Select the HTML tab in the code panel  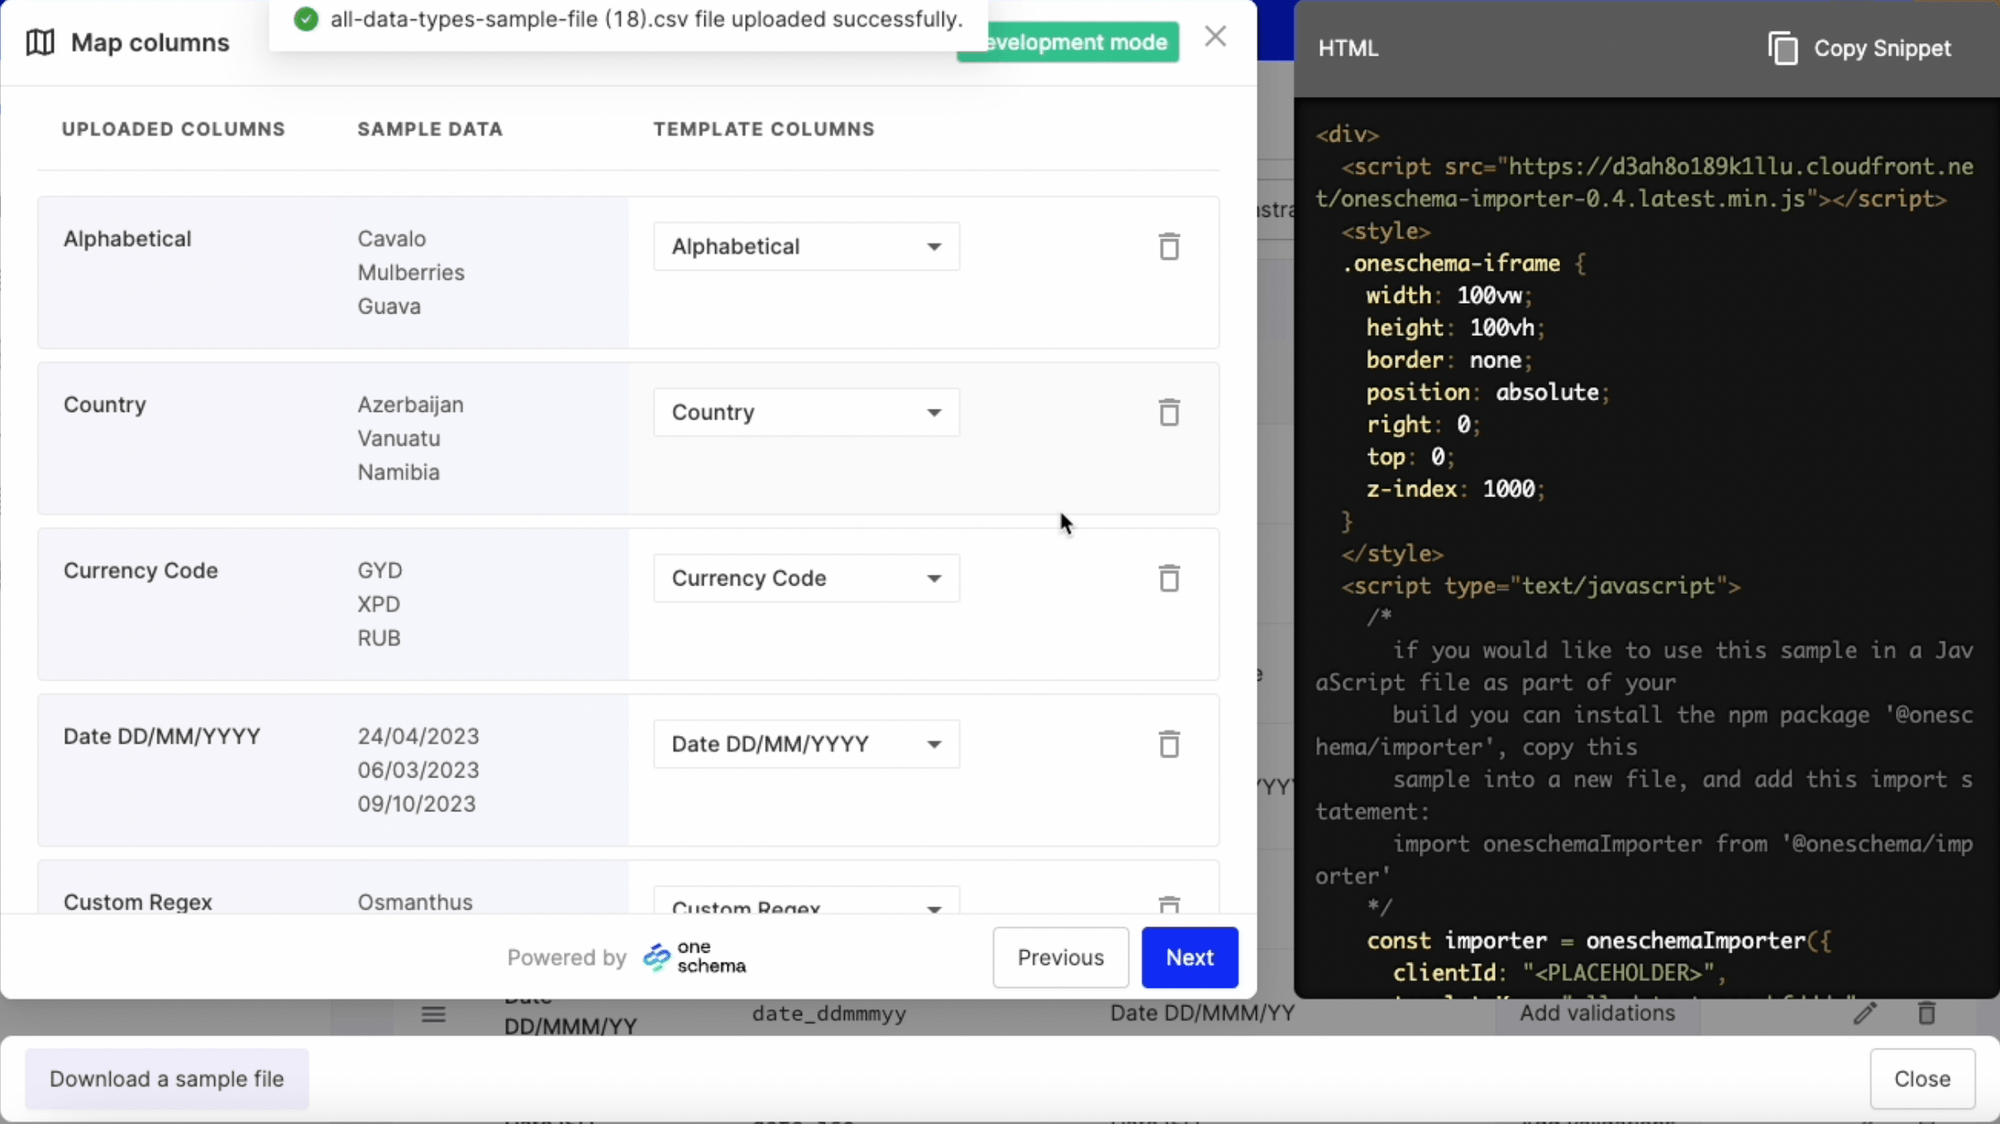point(1347,48)
